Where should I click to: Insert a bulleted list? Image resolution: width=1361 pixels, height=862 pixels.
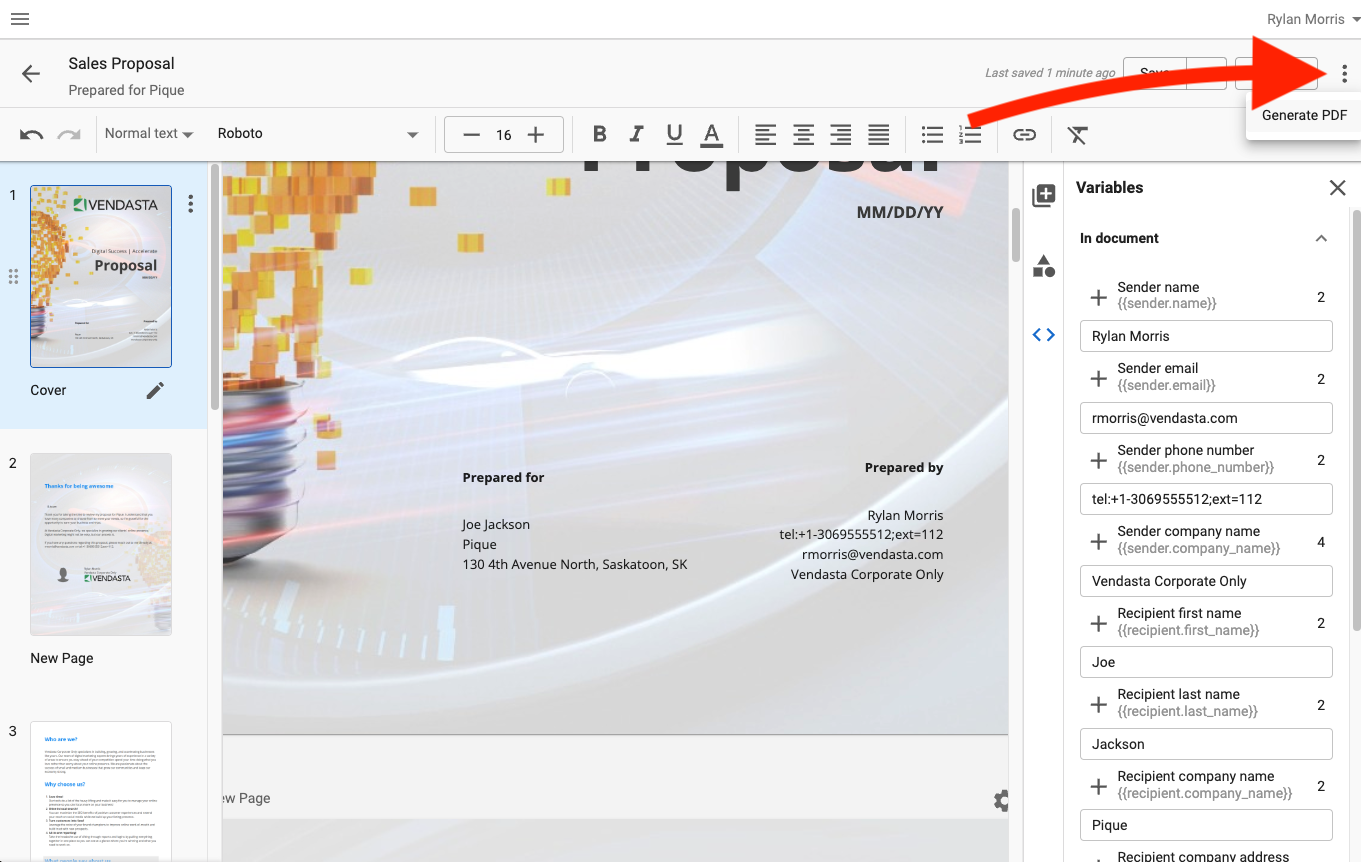[932, 134]
